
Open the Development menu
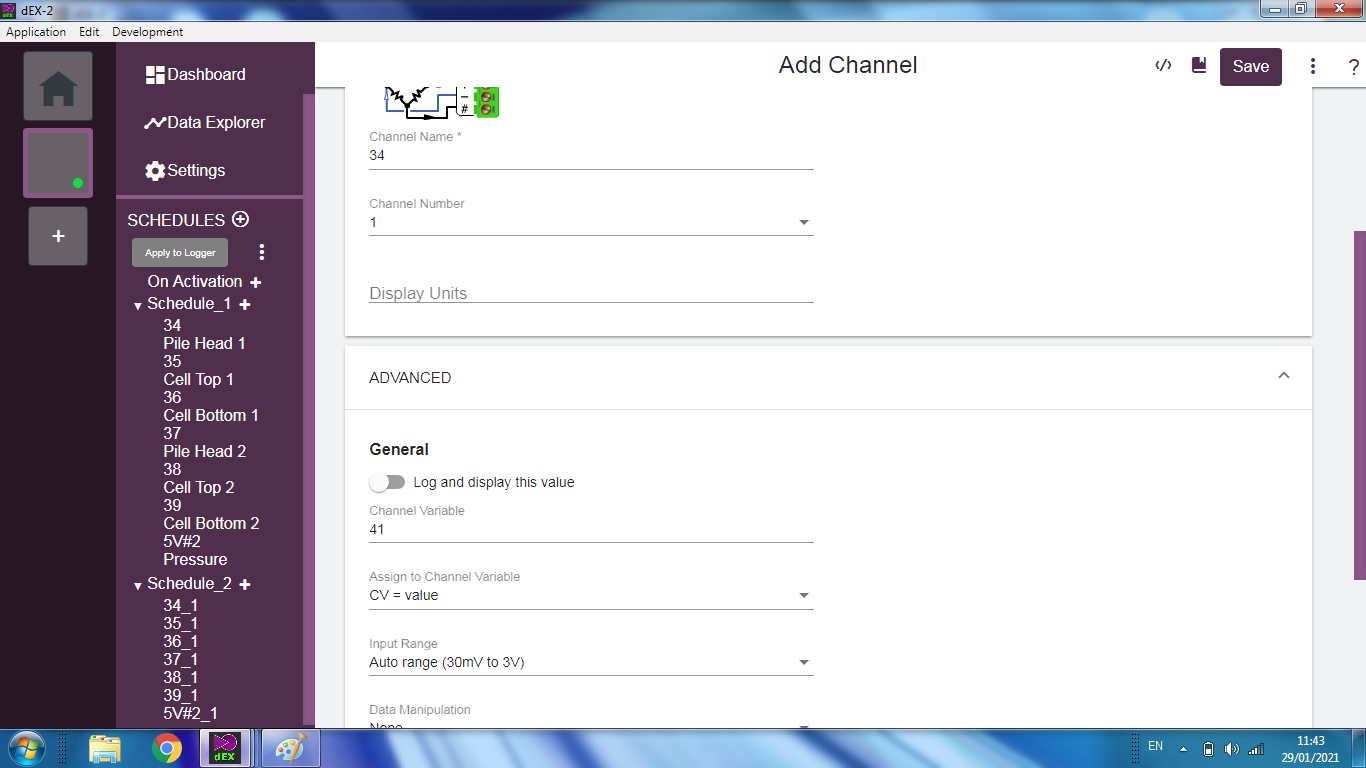point(147,32)
